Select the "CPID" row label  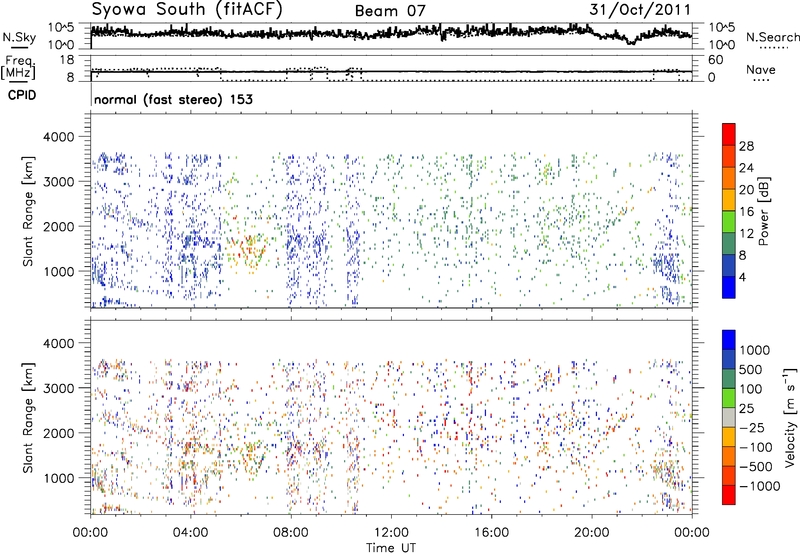pos(22,95)
